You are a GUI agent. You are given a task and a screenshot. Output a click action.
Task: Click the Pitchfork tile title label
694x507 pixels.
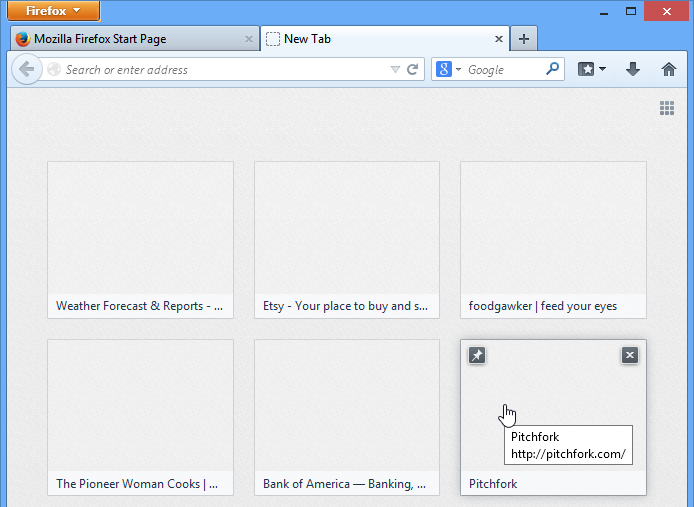point(493,484)
